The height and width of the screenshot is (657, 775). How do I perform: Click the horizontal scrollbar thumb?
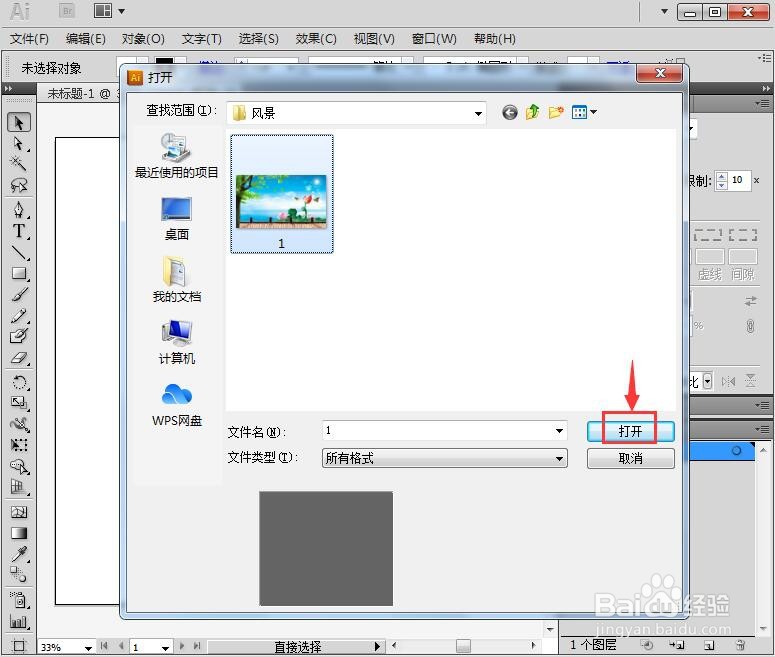coord(463,646)
